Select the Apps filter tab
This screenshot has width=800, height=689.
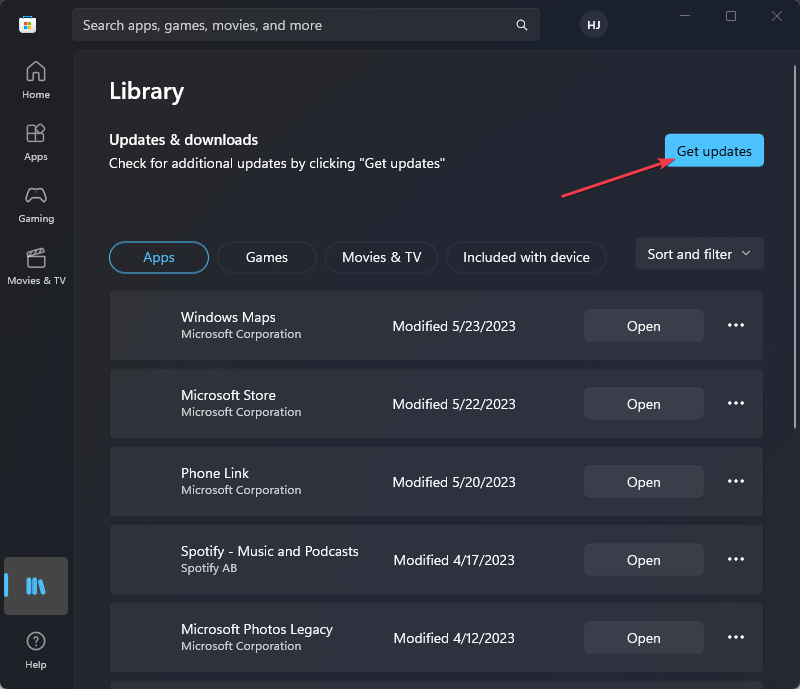coord(159,257)
